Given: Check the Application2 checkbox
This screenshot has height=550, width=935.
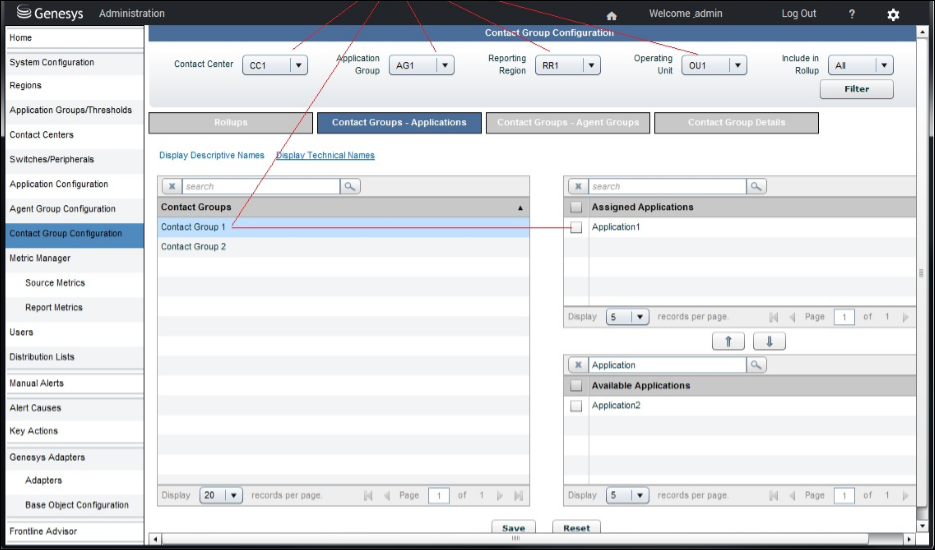Looking at the screenshot, I should 576,406.
